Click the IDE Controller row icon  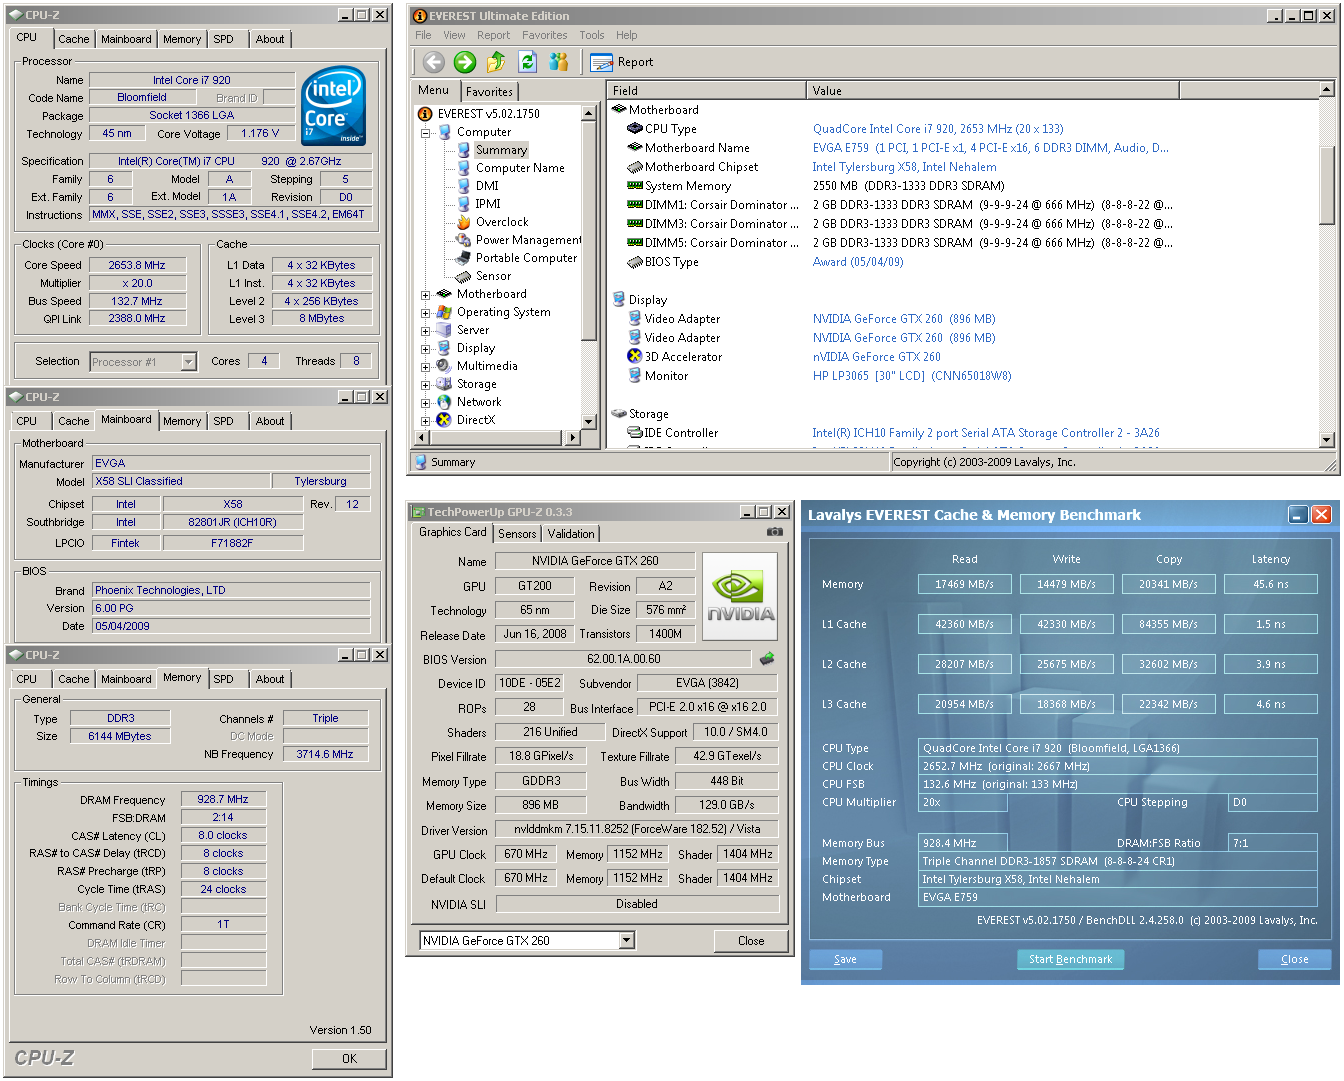tap(634, 433)
